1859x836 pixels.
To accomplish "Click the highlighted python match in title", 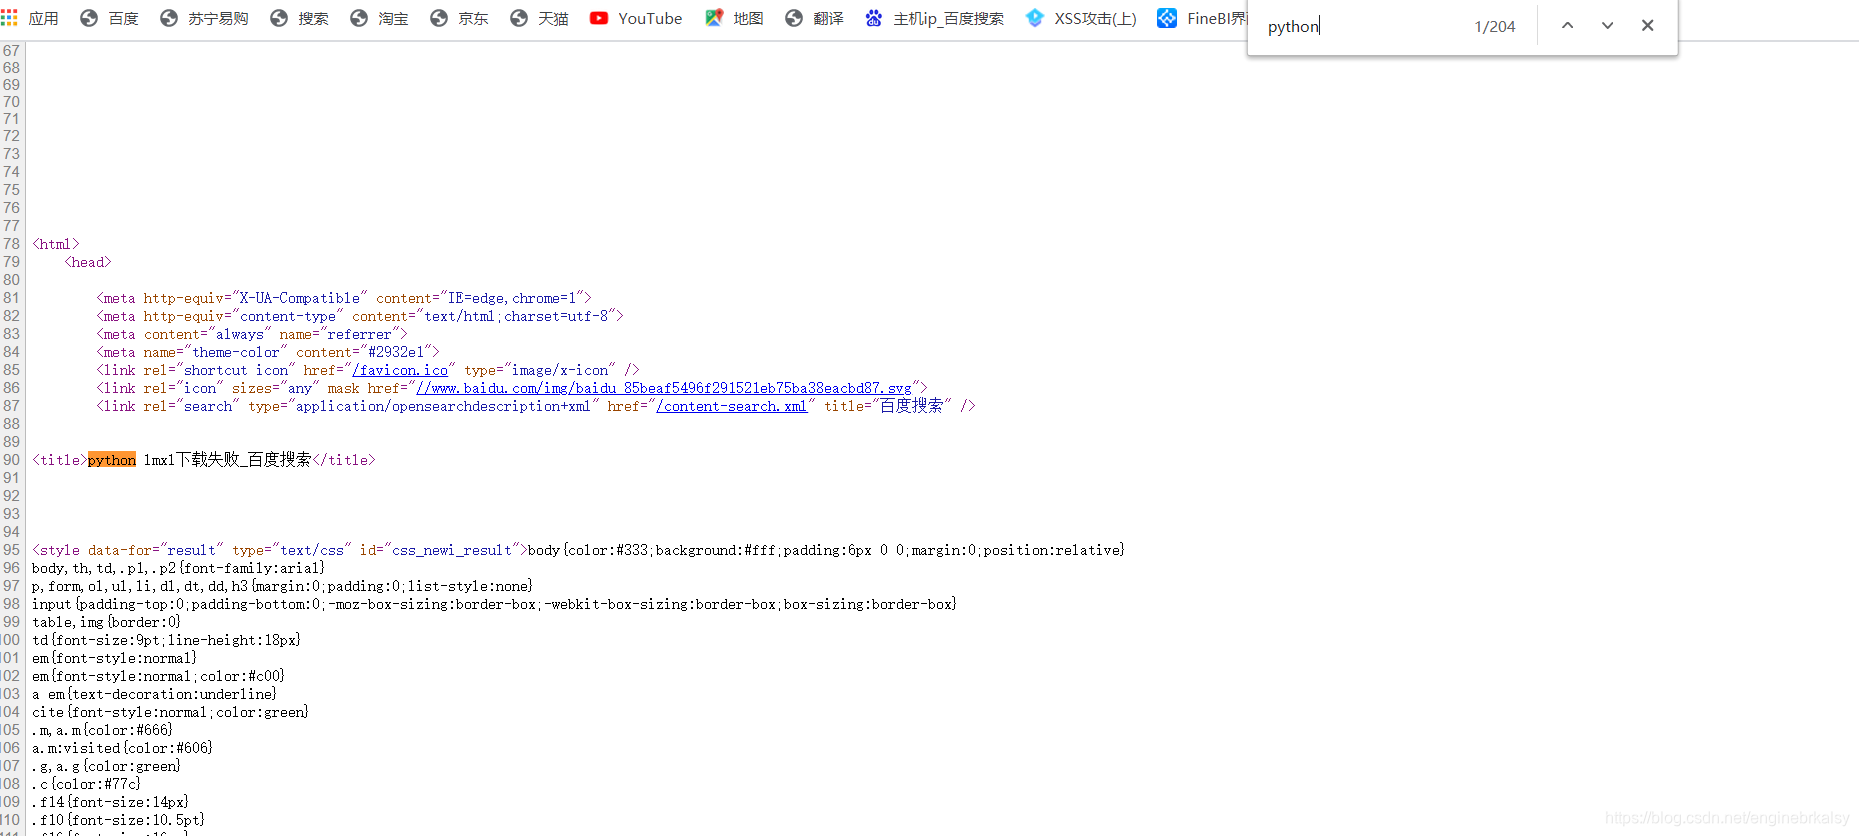I will coord(112,460).
